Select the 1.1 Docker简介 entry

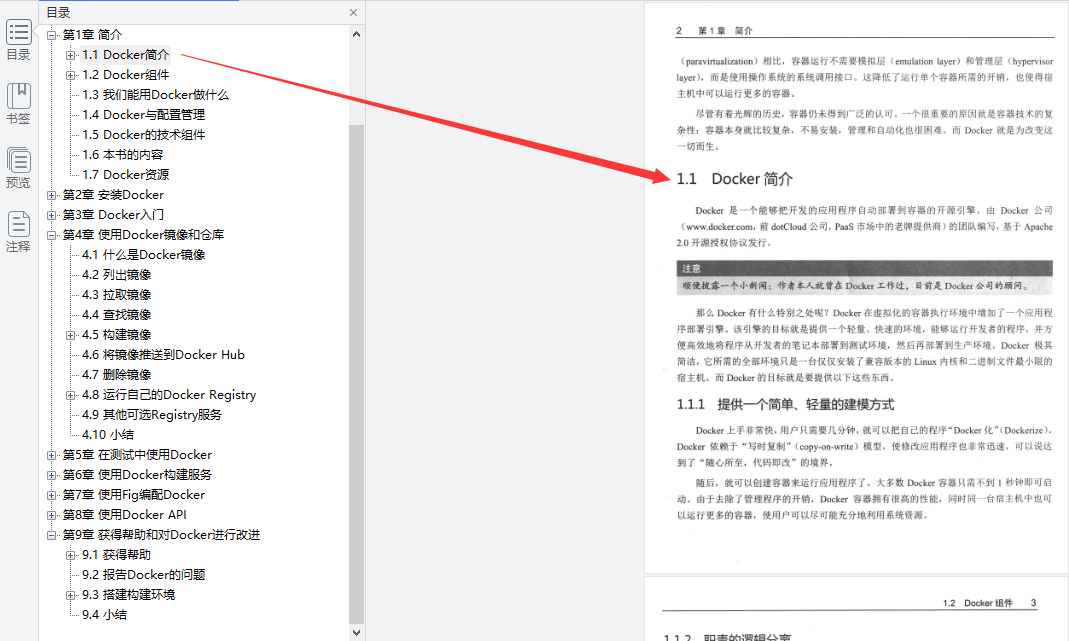[x=125, y=54]
